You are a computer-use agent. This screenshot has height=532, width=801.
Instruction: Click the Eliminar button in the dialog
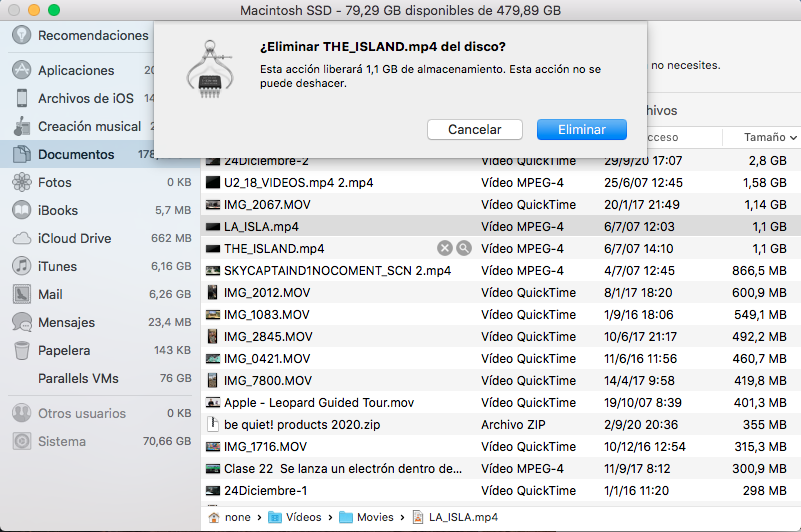581,129
